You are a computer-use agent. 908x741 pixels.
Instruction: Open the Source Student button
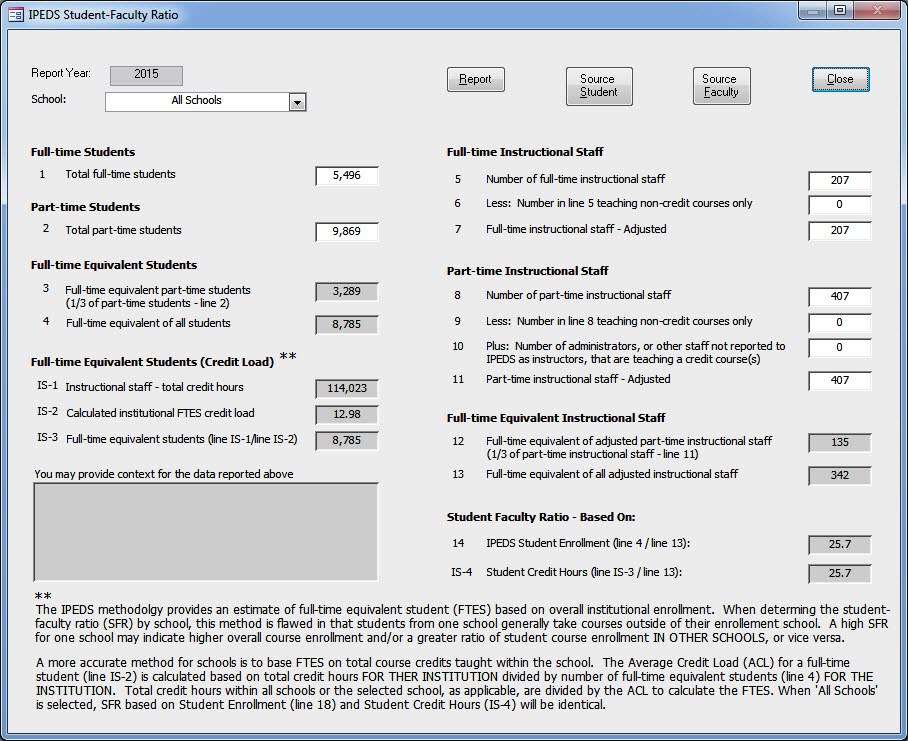pyautogui.click(x=599, y=86)
